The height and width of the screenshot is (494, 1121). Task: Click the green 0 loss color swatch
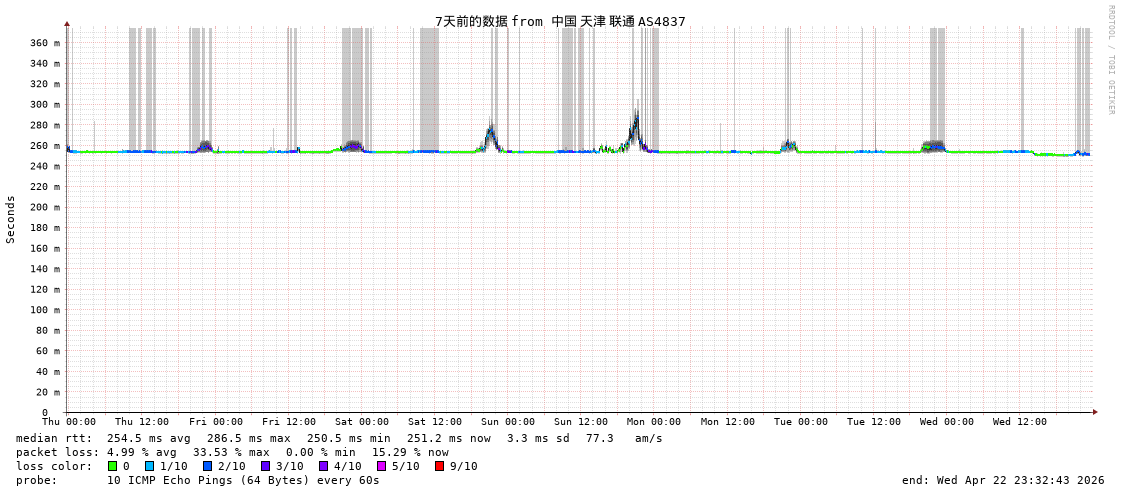click(112, 466)
